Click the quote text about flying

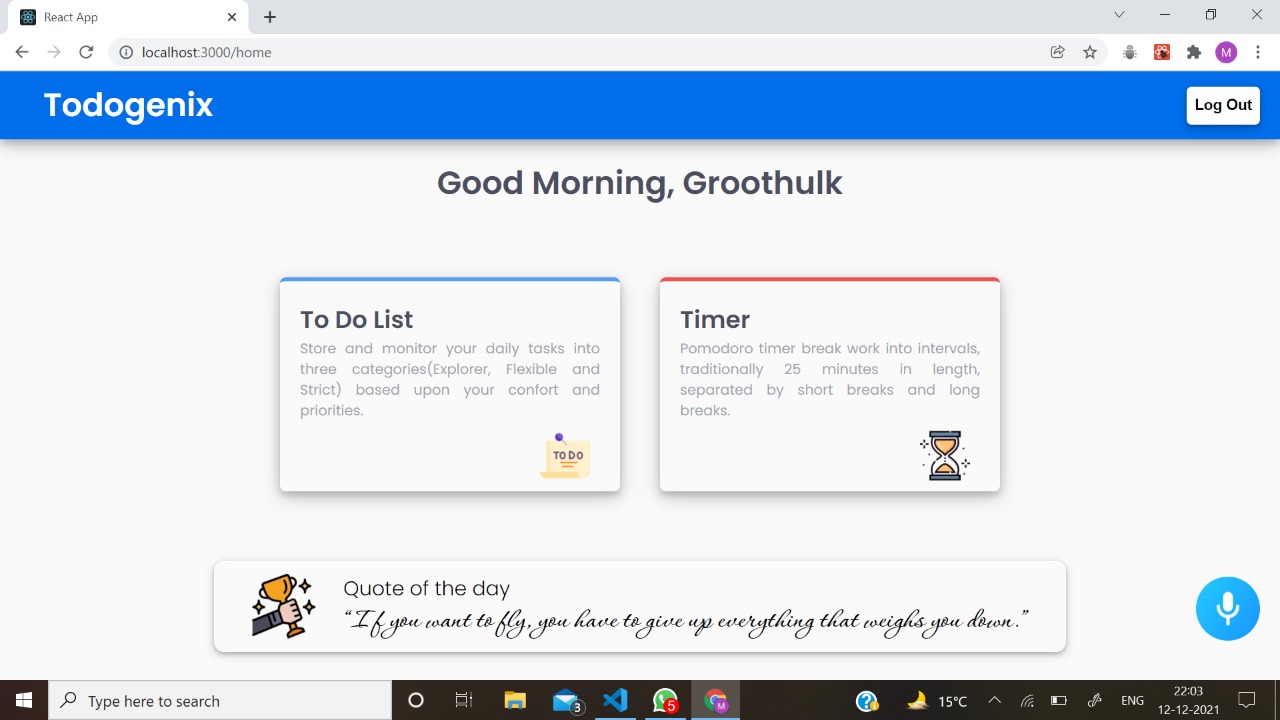coord(687,621)
